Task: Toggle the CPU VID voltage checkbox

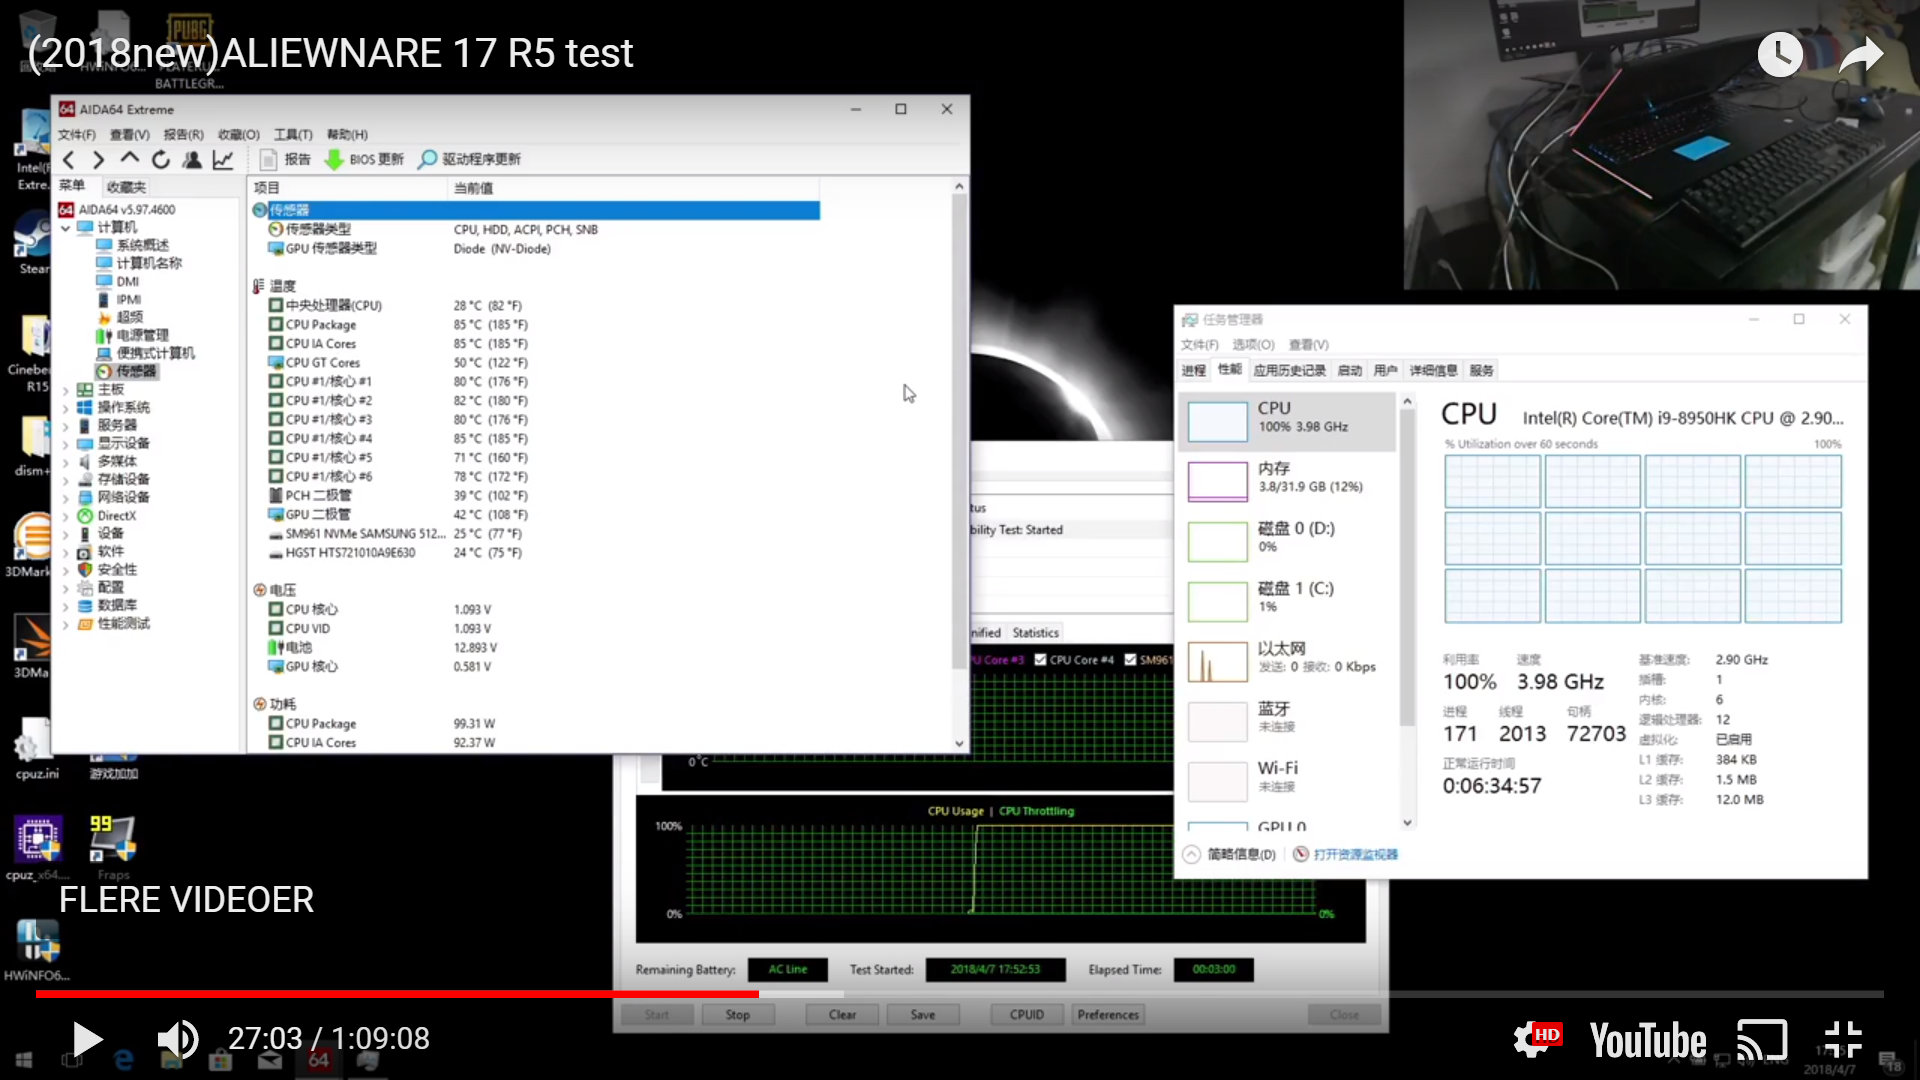Action: (x=275, y=629)
